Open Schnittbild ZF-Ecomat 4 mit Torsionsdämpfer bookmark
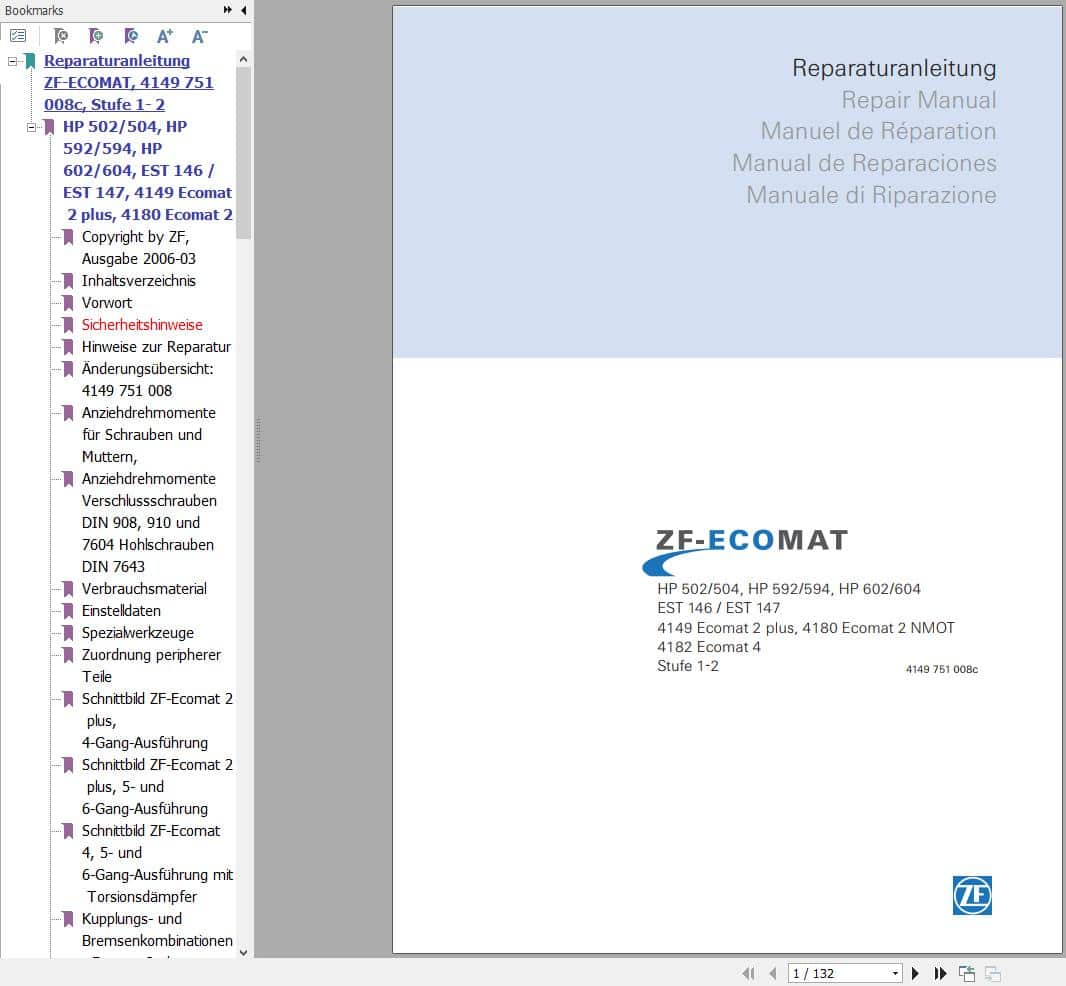 pyautogui.click(x=157, y=864)
